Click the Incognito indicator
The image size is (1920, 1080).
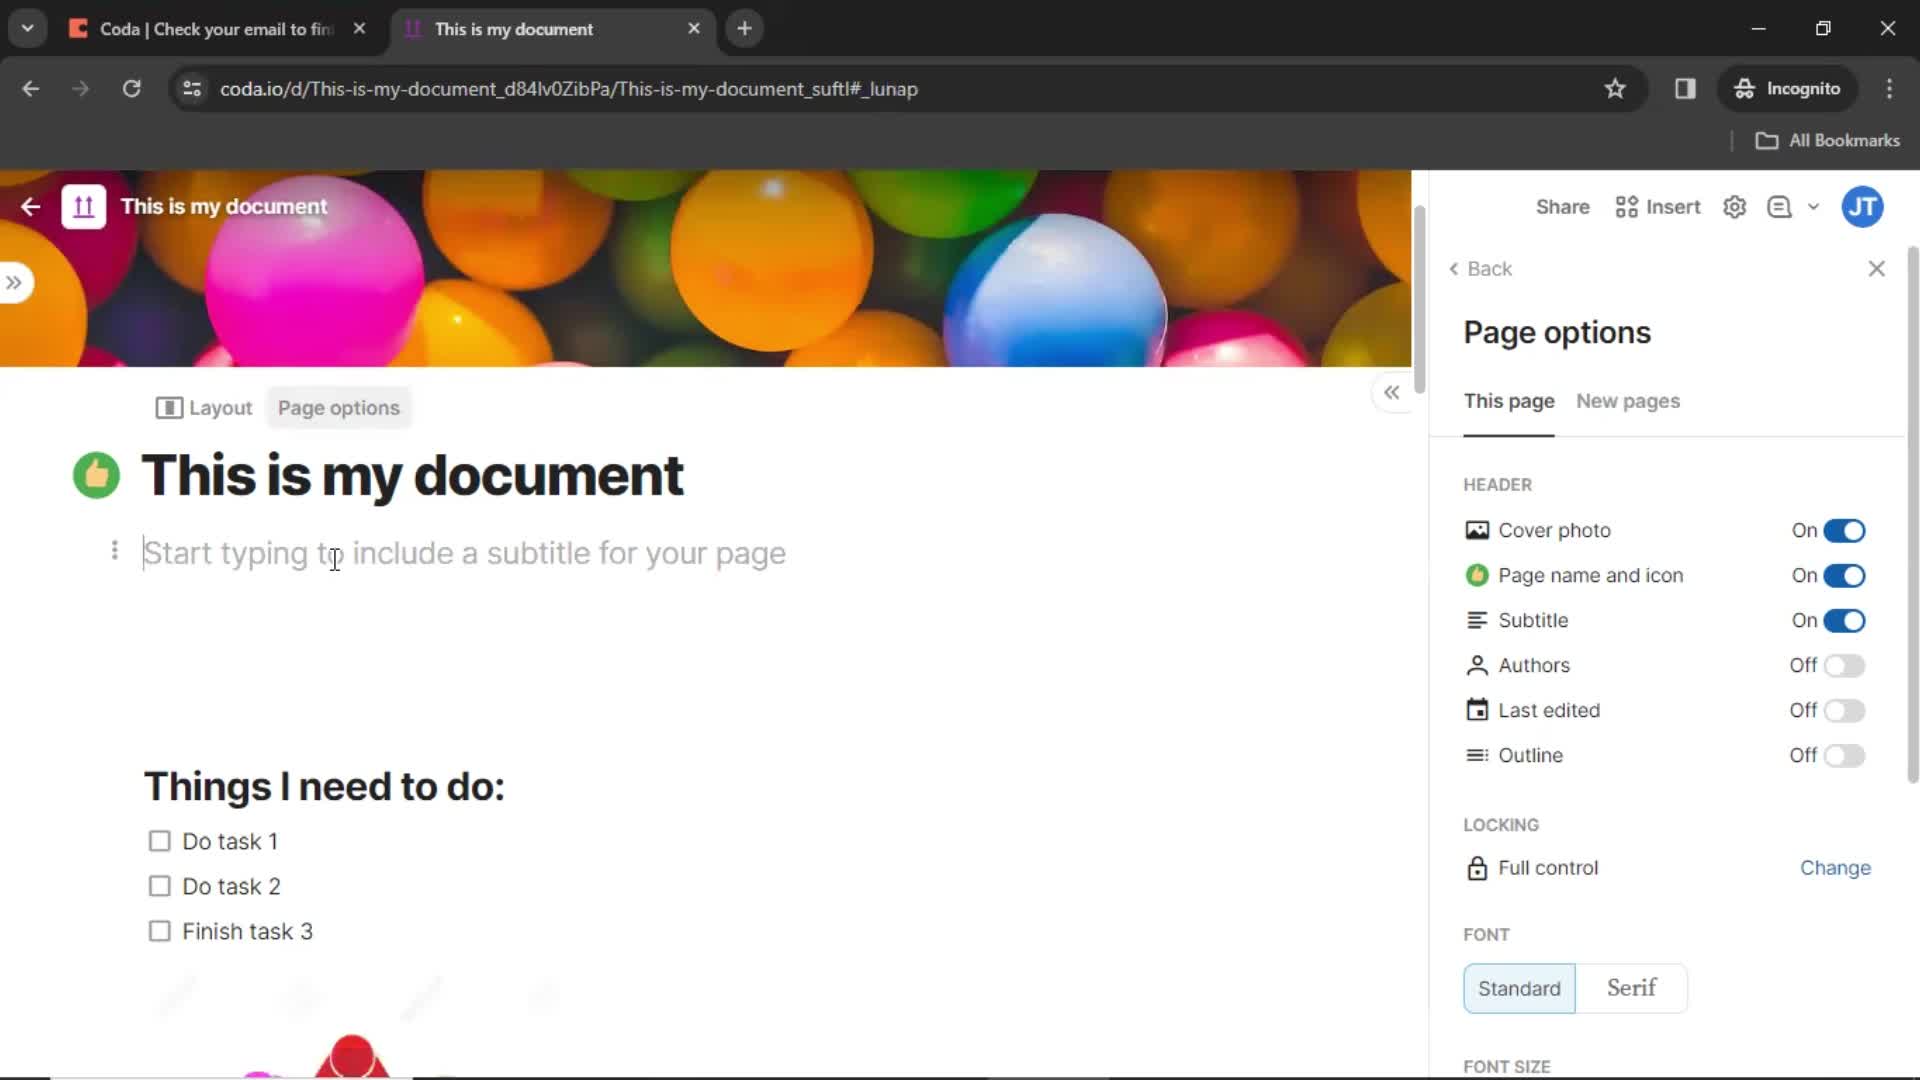coord(1788,89)
